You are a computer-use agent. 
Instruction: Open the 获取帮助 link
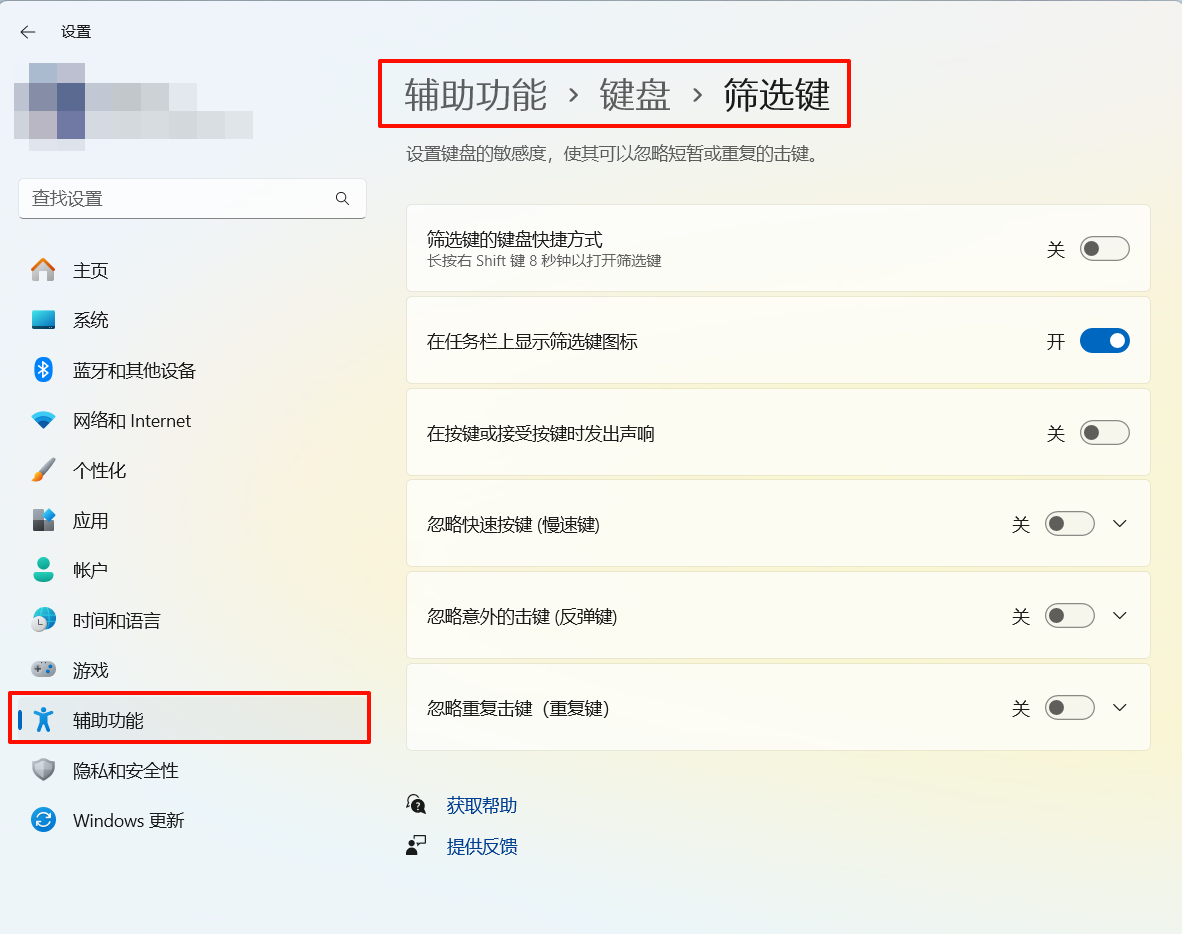point(482,805)
